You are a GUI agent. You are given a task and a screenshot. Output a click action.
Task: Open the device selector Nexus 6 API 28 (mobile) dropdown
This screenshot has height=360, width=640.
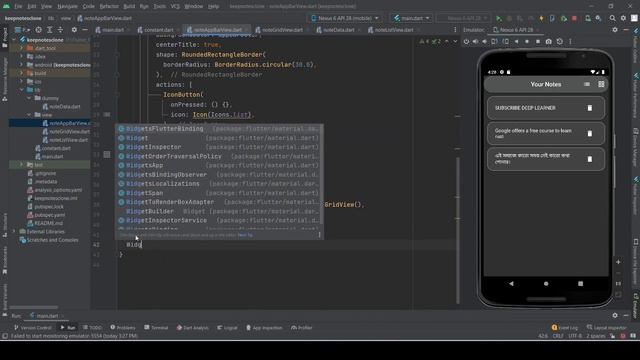(x=345, y=18)
